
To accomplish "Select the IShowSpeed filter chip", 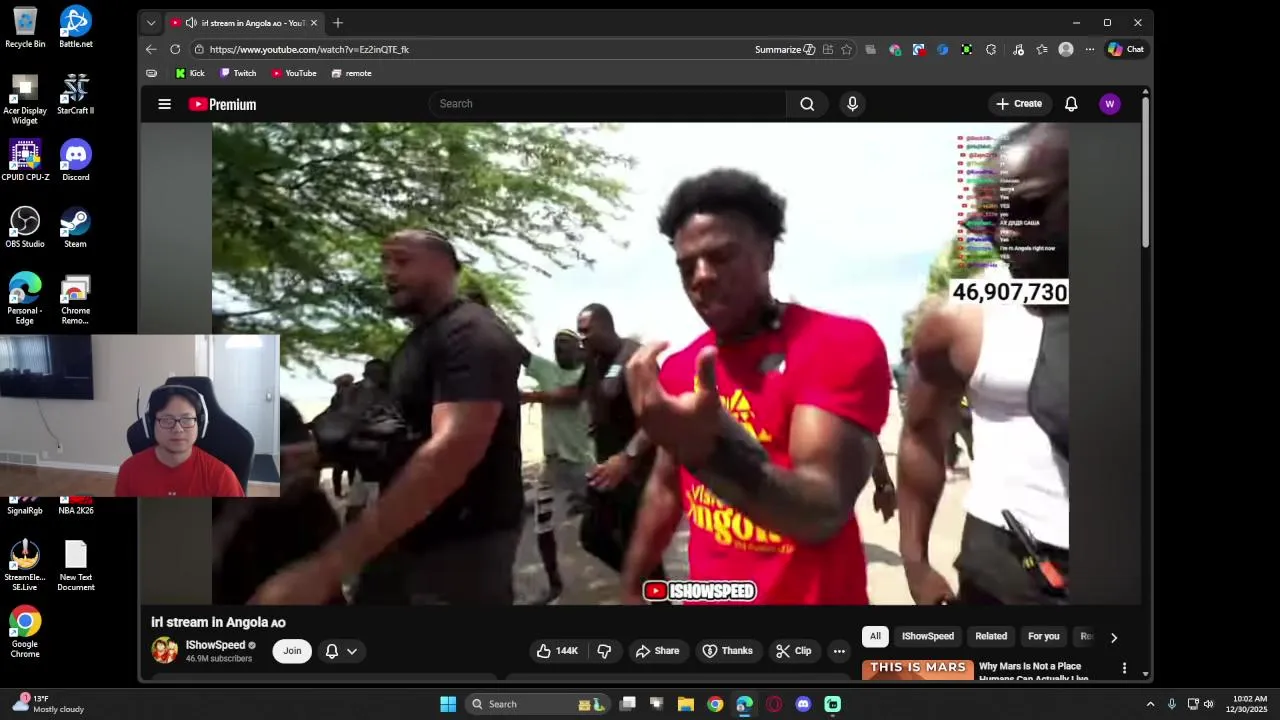I will pos(928,636).
